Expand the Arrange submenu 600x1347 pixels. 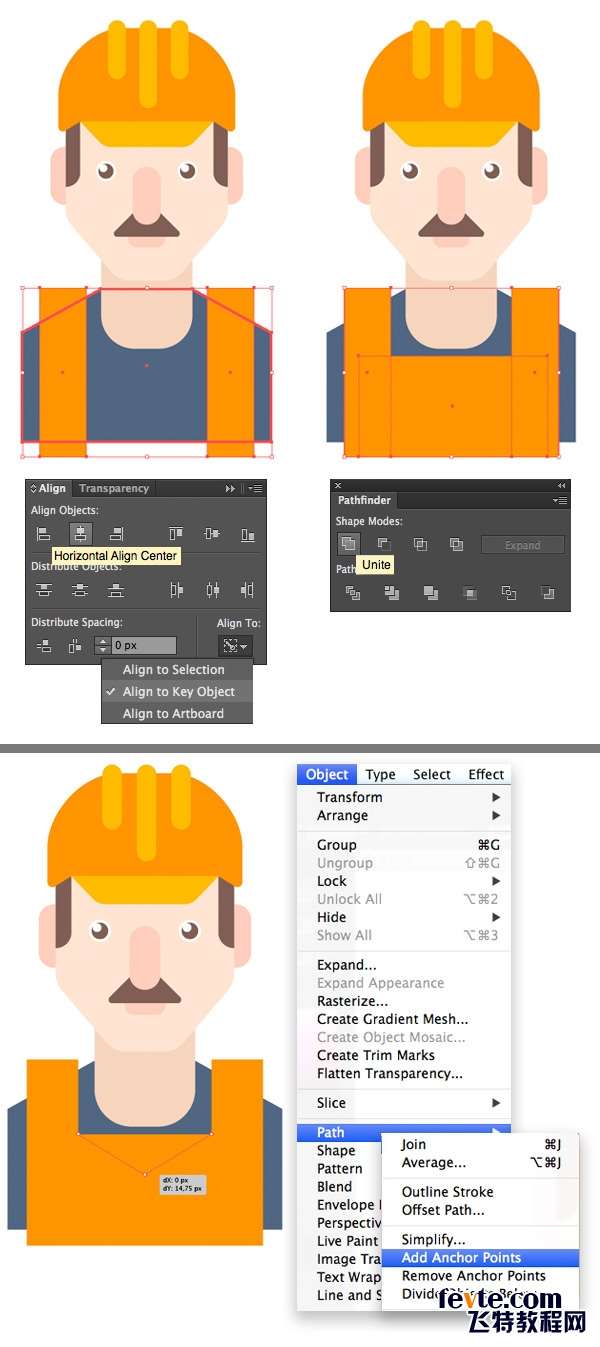pyautogui.click(x=404, y=815)
